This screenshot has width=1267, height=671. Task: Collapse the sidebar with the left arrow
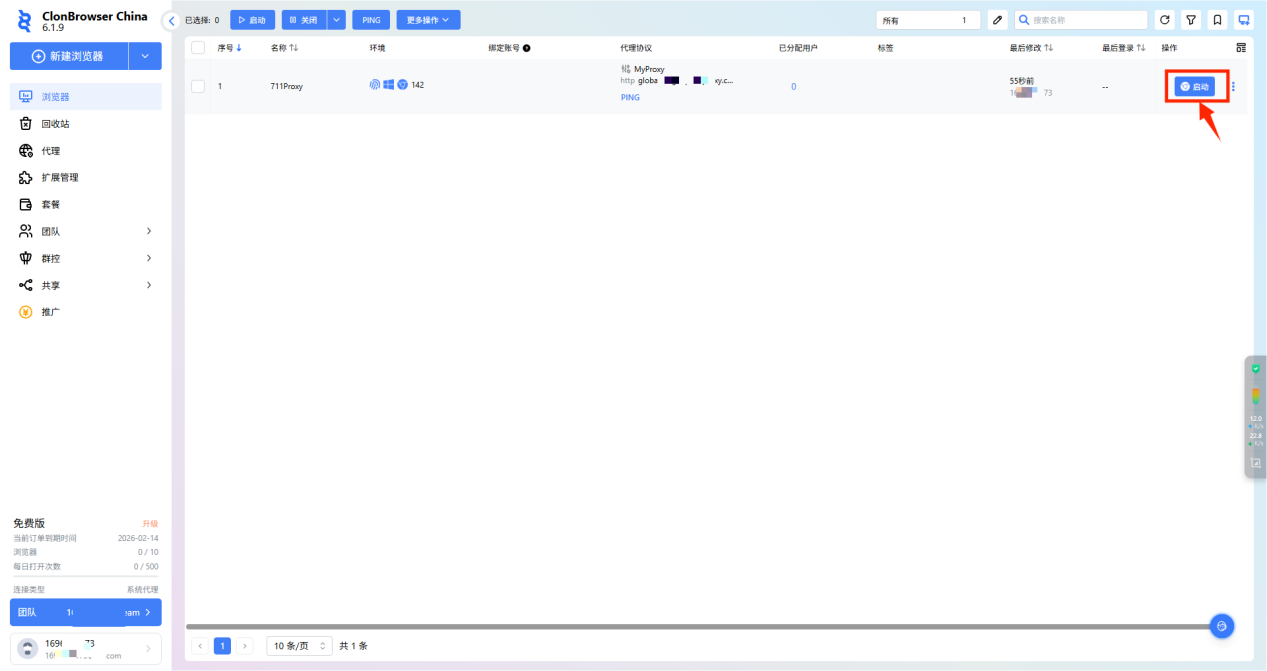pos(172,21)
